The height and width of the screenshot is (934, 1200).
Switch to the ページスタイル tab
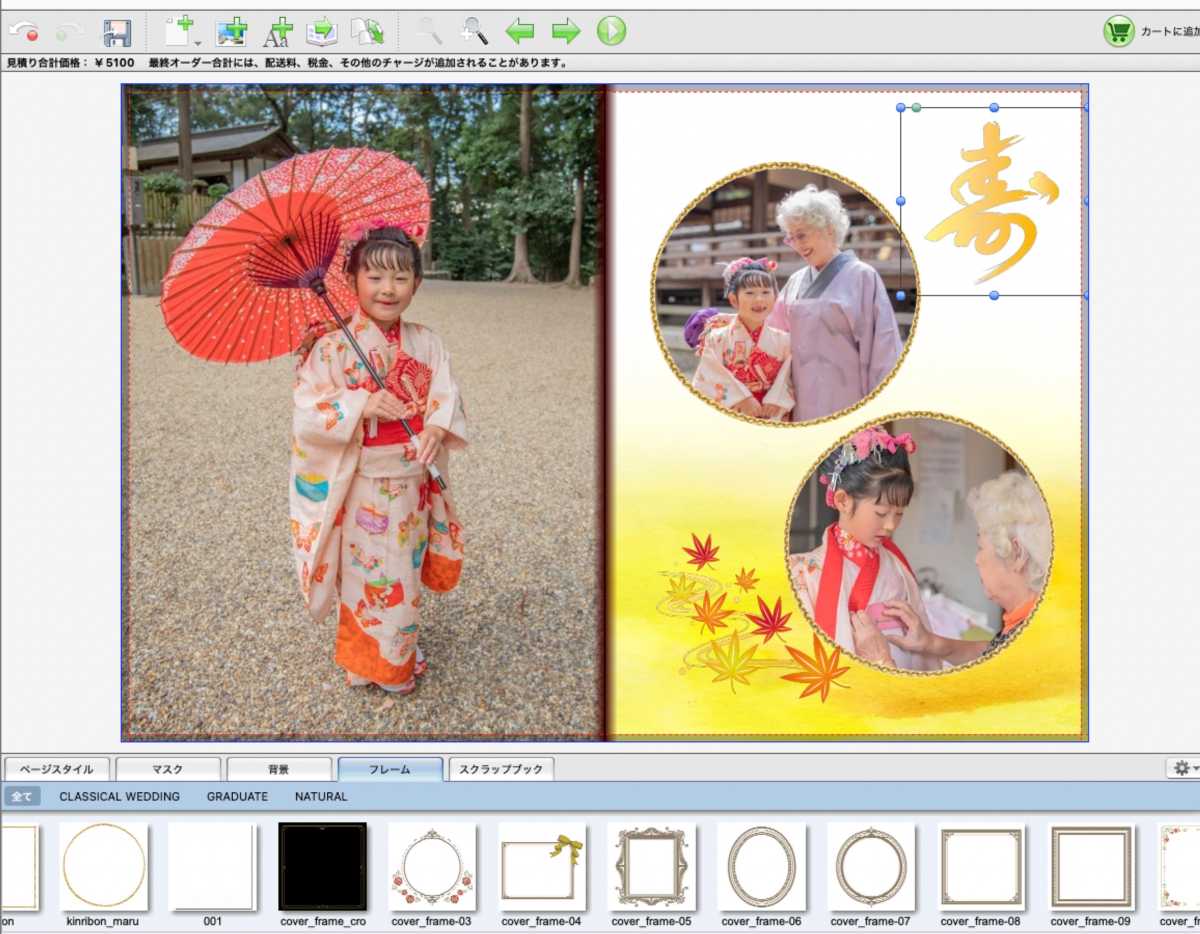click(57, 769)
